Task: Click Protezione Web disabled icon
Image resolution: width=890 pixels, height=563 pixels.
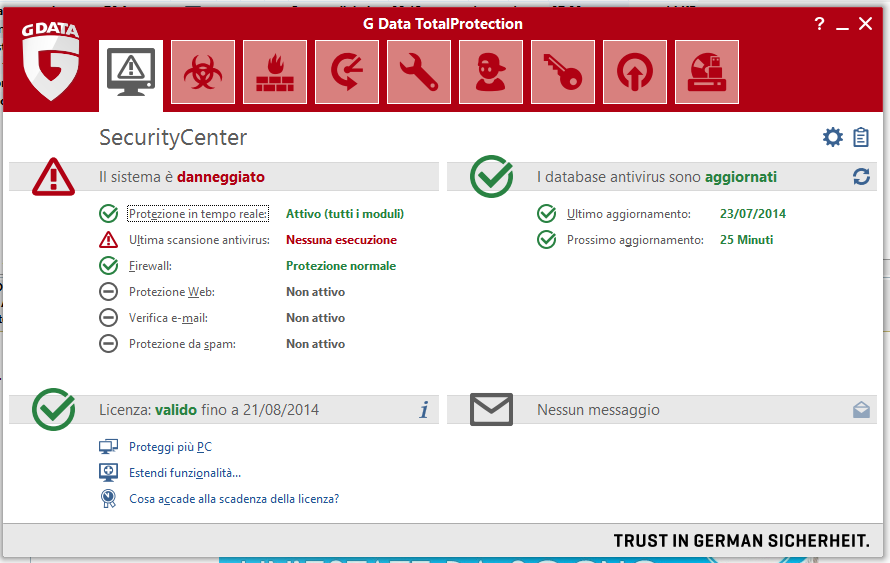Action: [108, 292]
